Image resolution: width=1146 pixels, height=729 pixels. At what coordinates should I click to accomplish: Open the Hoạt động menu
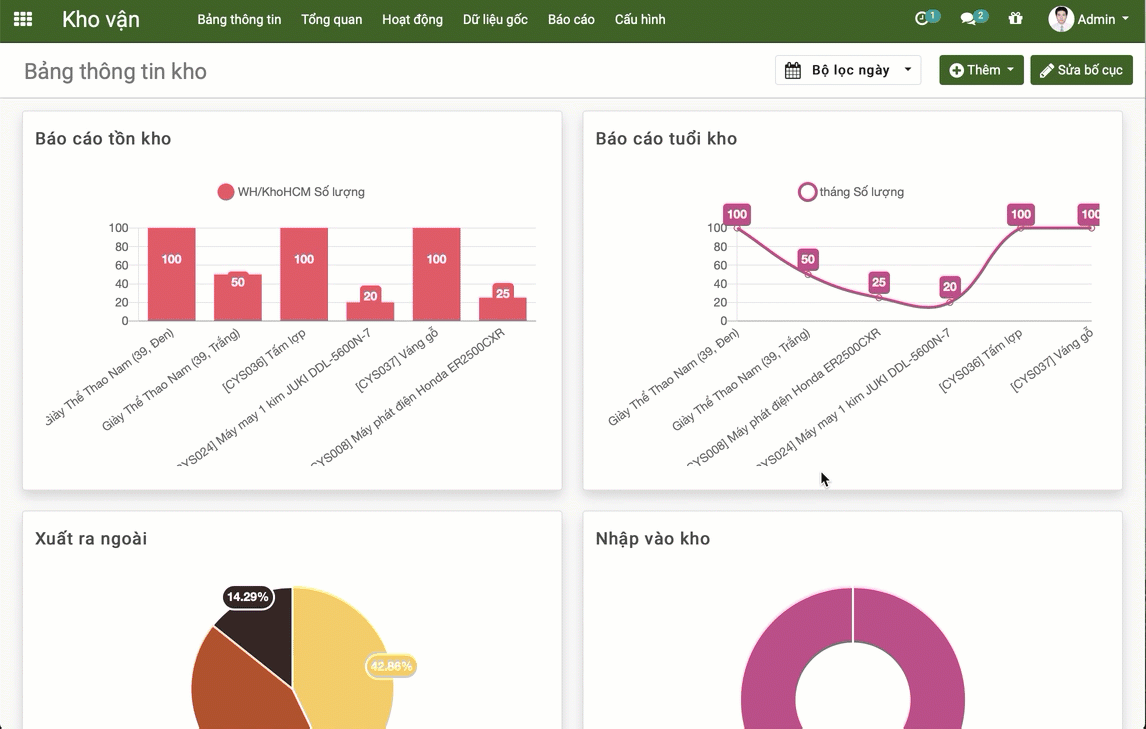[x=412, y=20]
